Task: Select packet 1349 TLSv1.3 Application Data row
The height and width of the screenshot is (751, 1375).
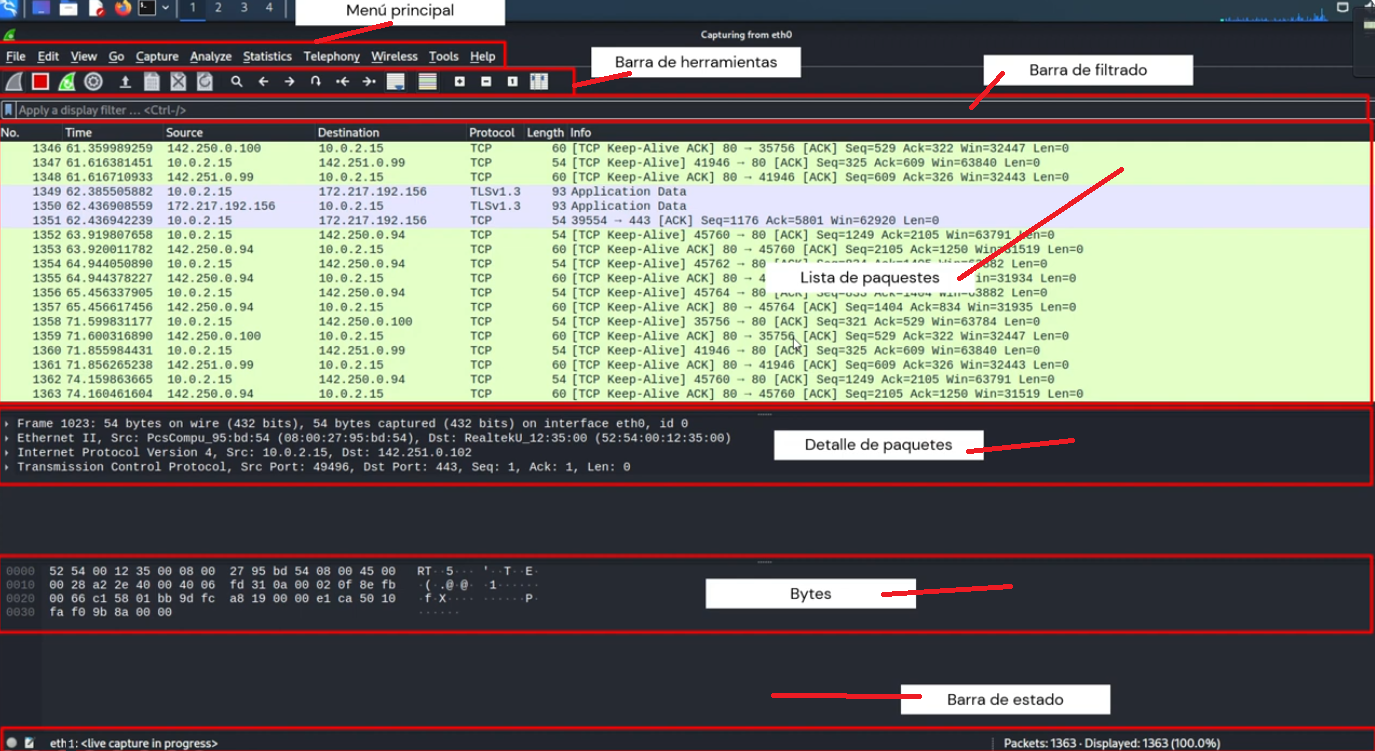Action: tap(684, 191)
